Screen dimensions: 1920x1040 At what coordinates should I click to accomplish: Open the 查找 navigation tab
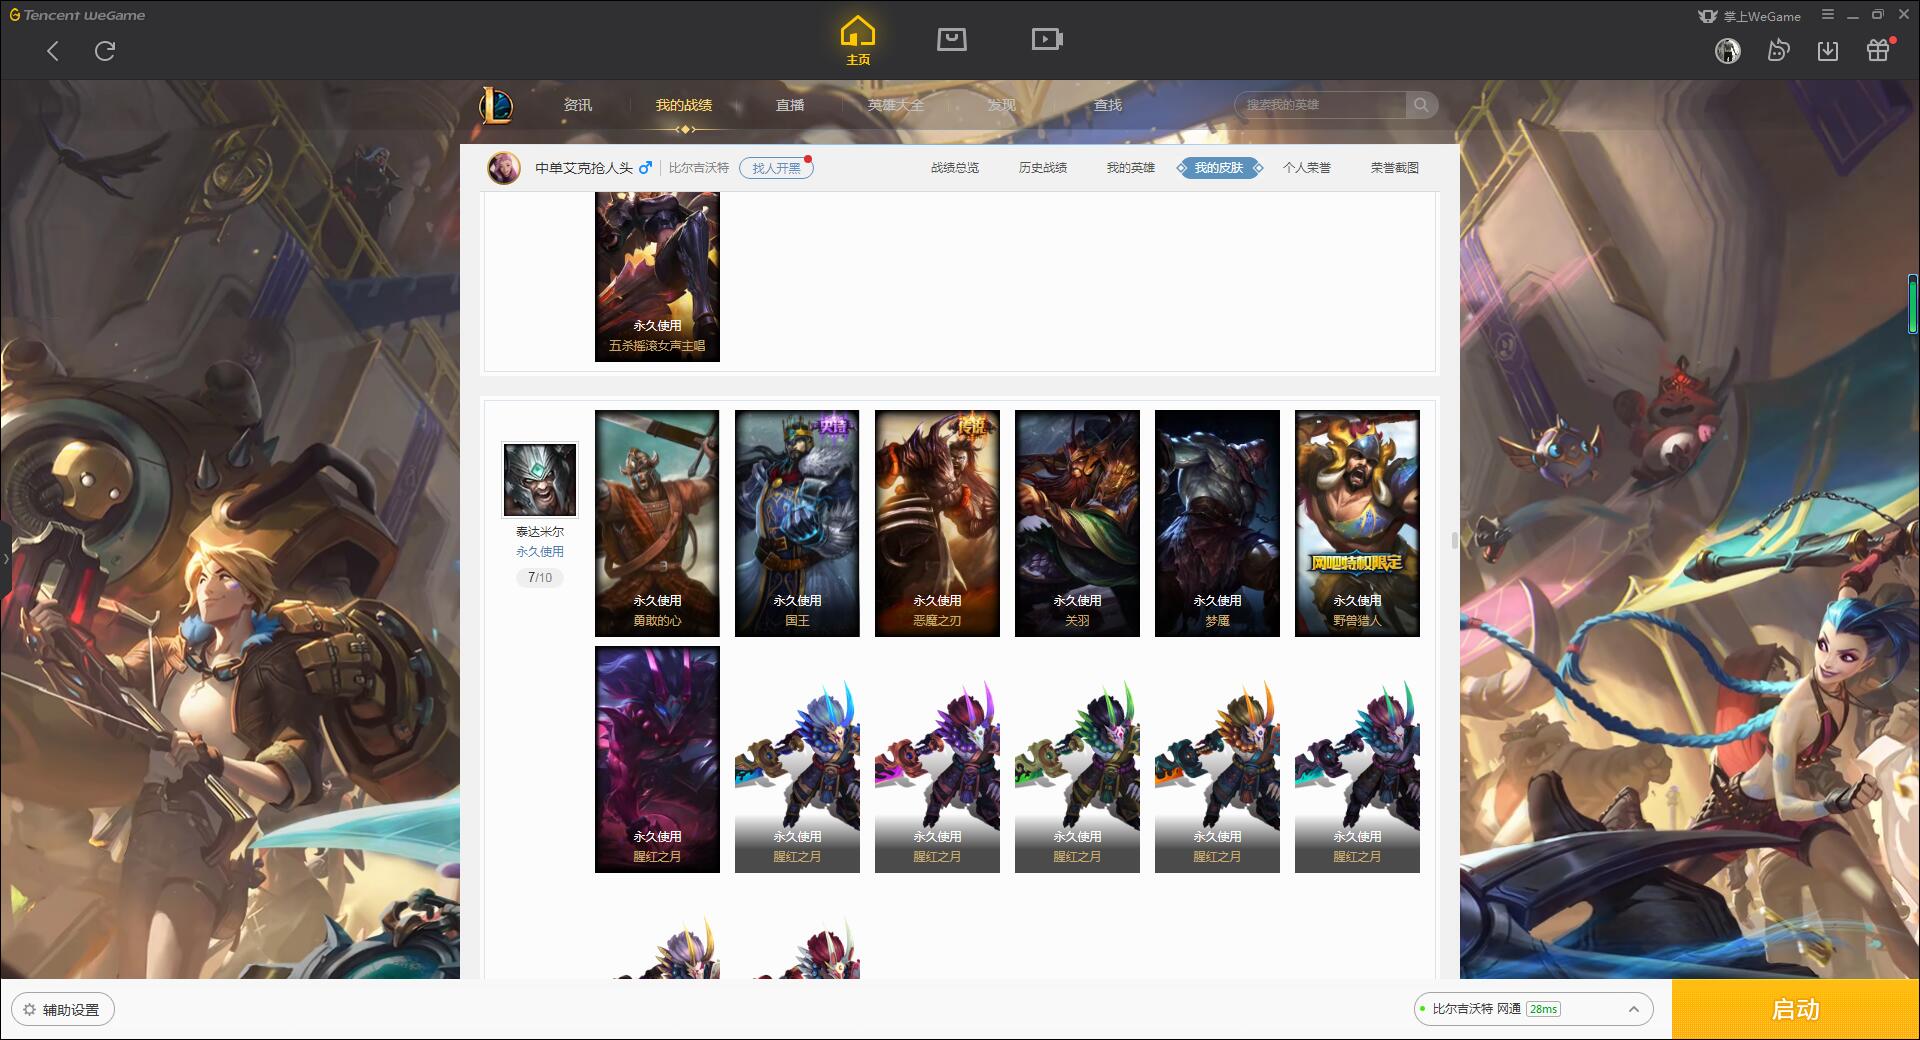[x=1108, y=105]
